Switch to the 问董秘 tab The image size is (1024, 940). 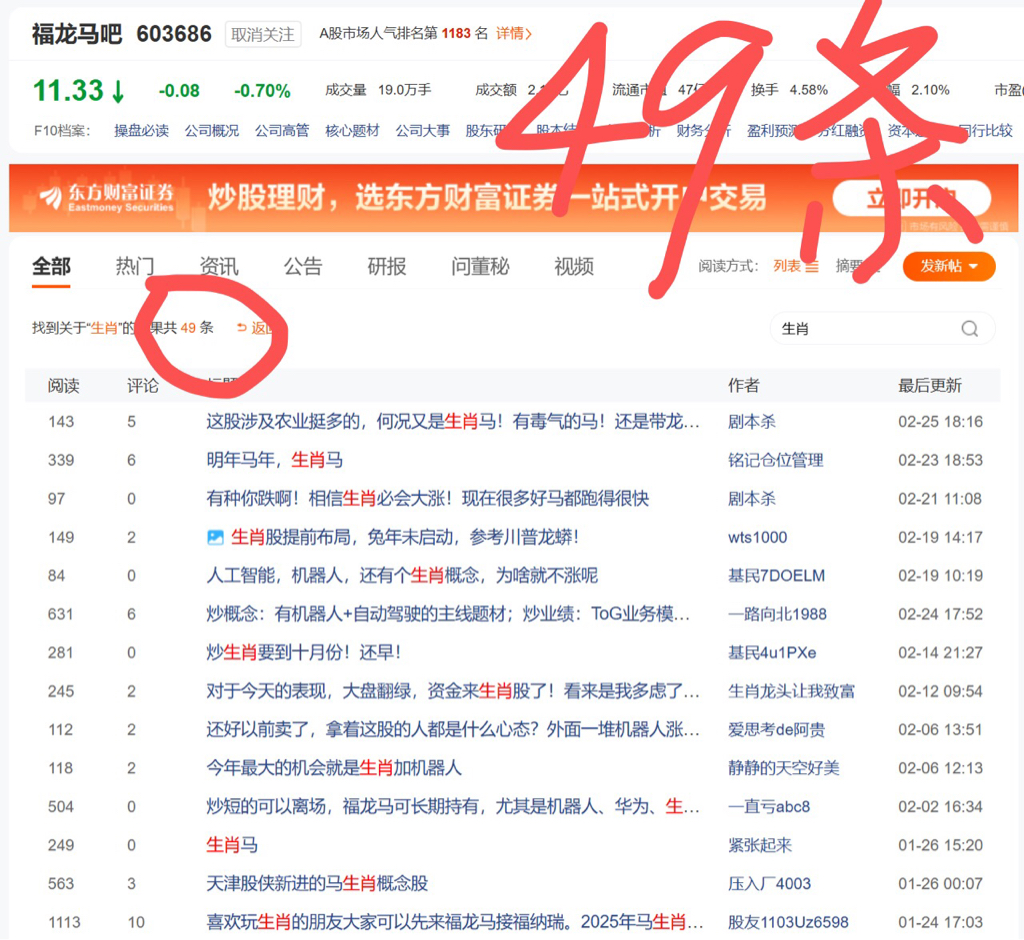tap(480, 267)
